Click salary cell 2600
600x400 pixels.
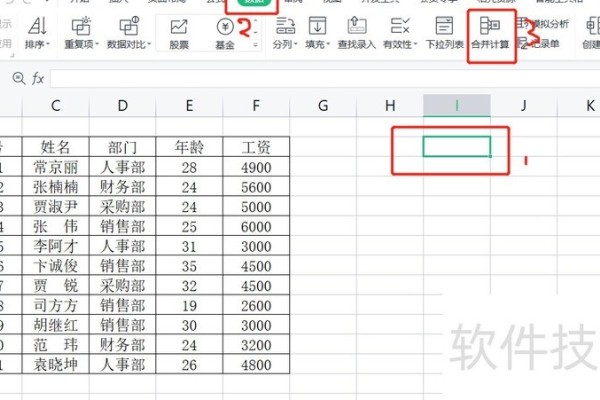256,305
